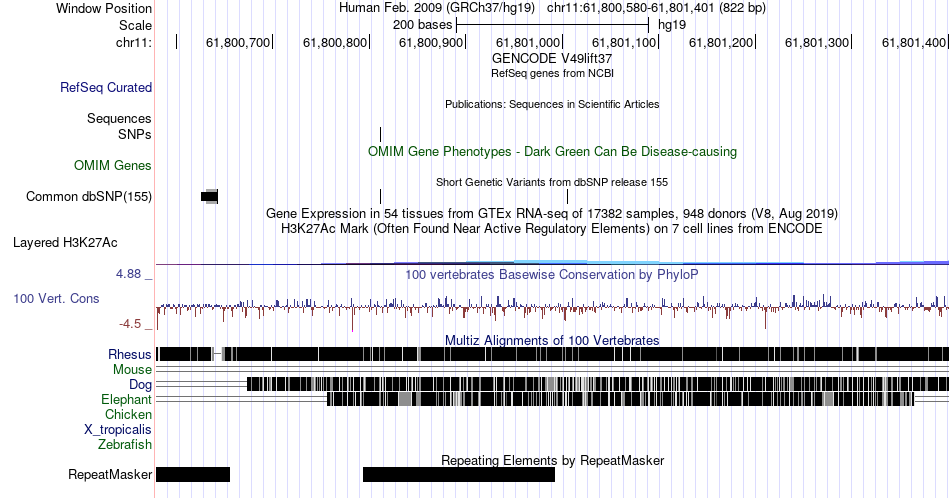Click the GENCODE V49lift37 track title
950x498 pixels.
point(552,59)
